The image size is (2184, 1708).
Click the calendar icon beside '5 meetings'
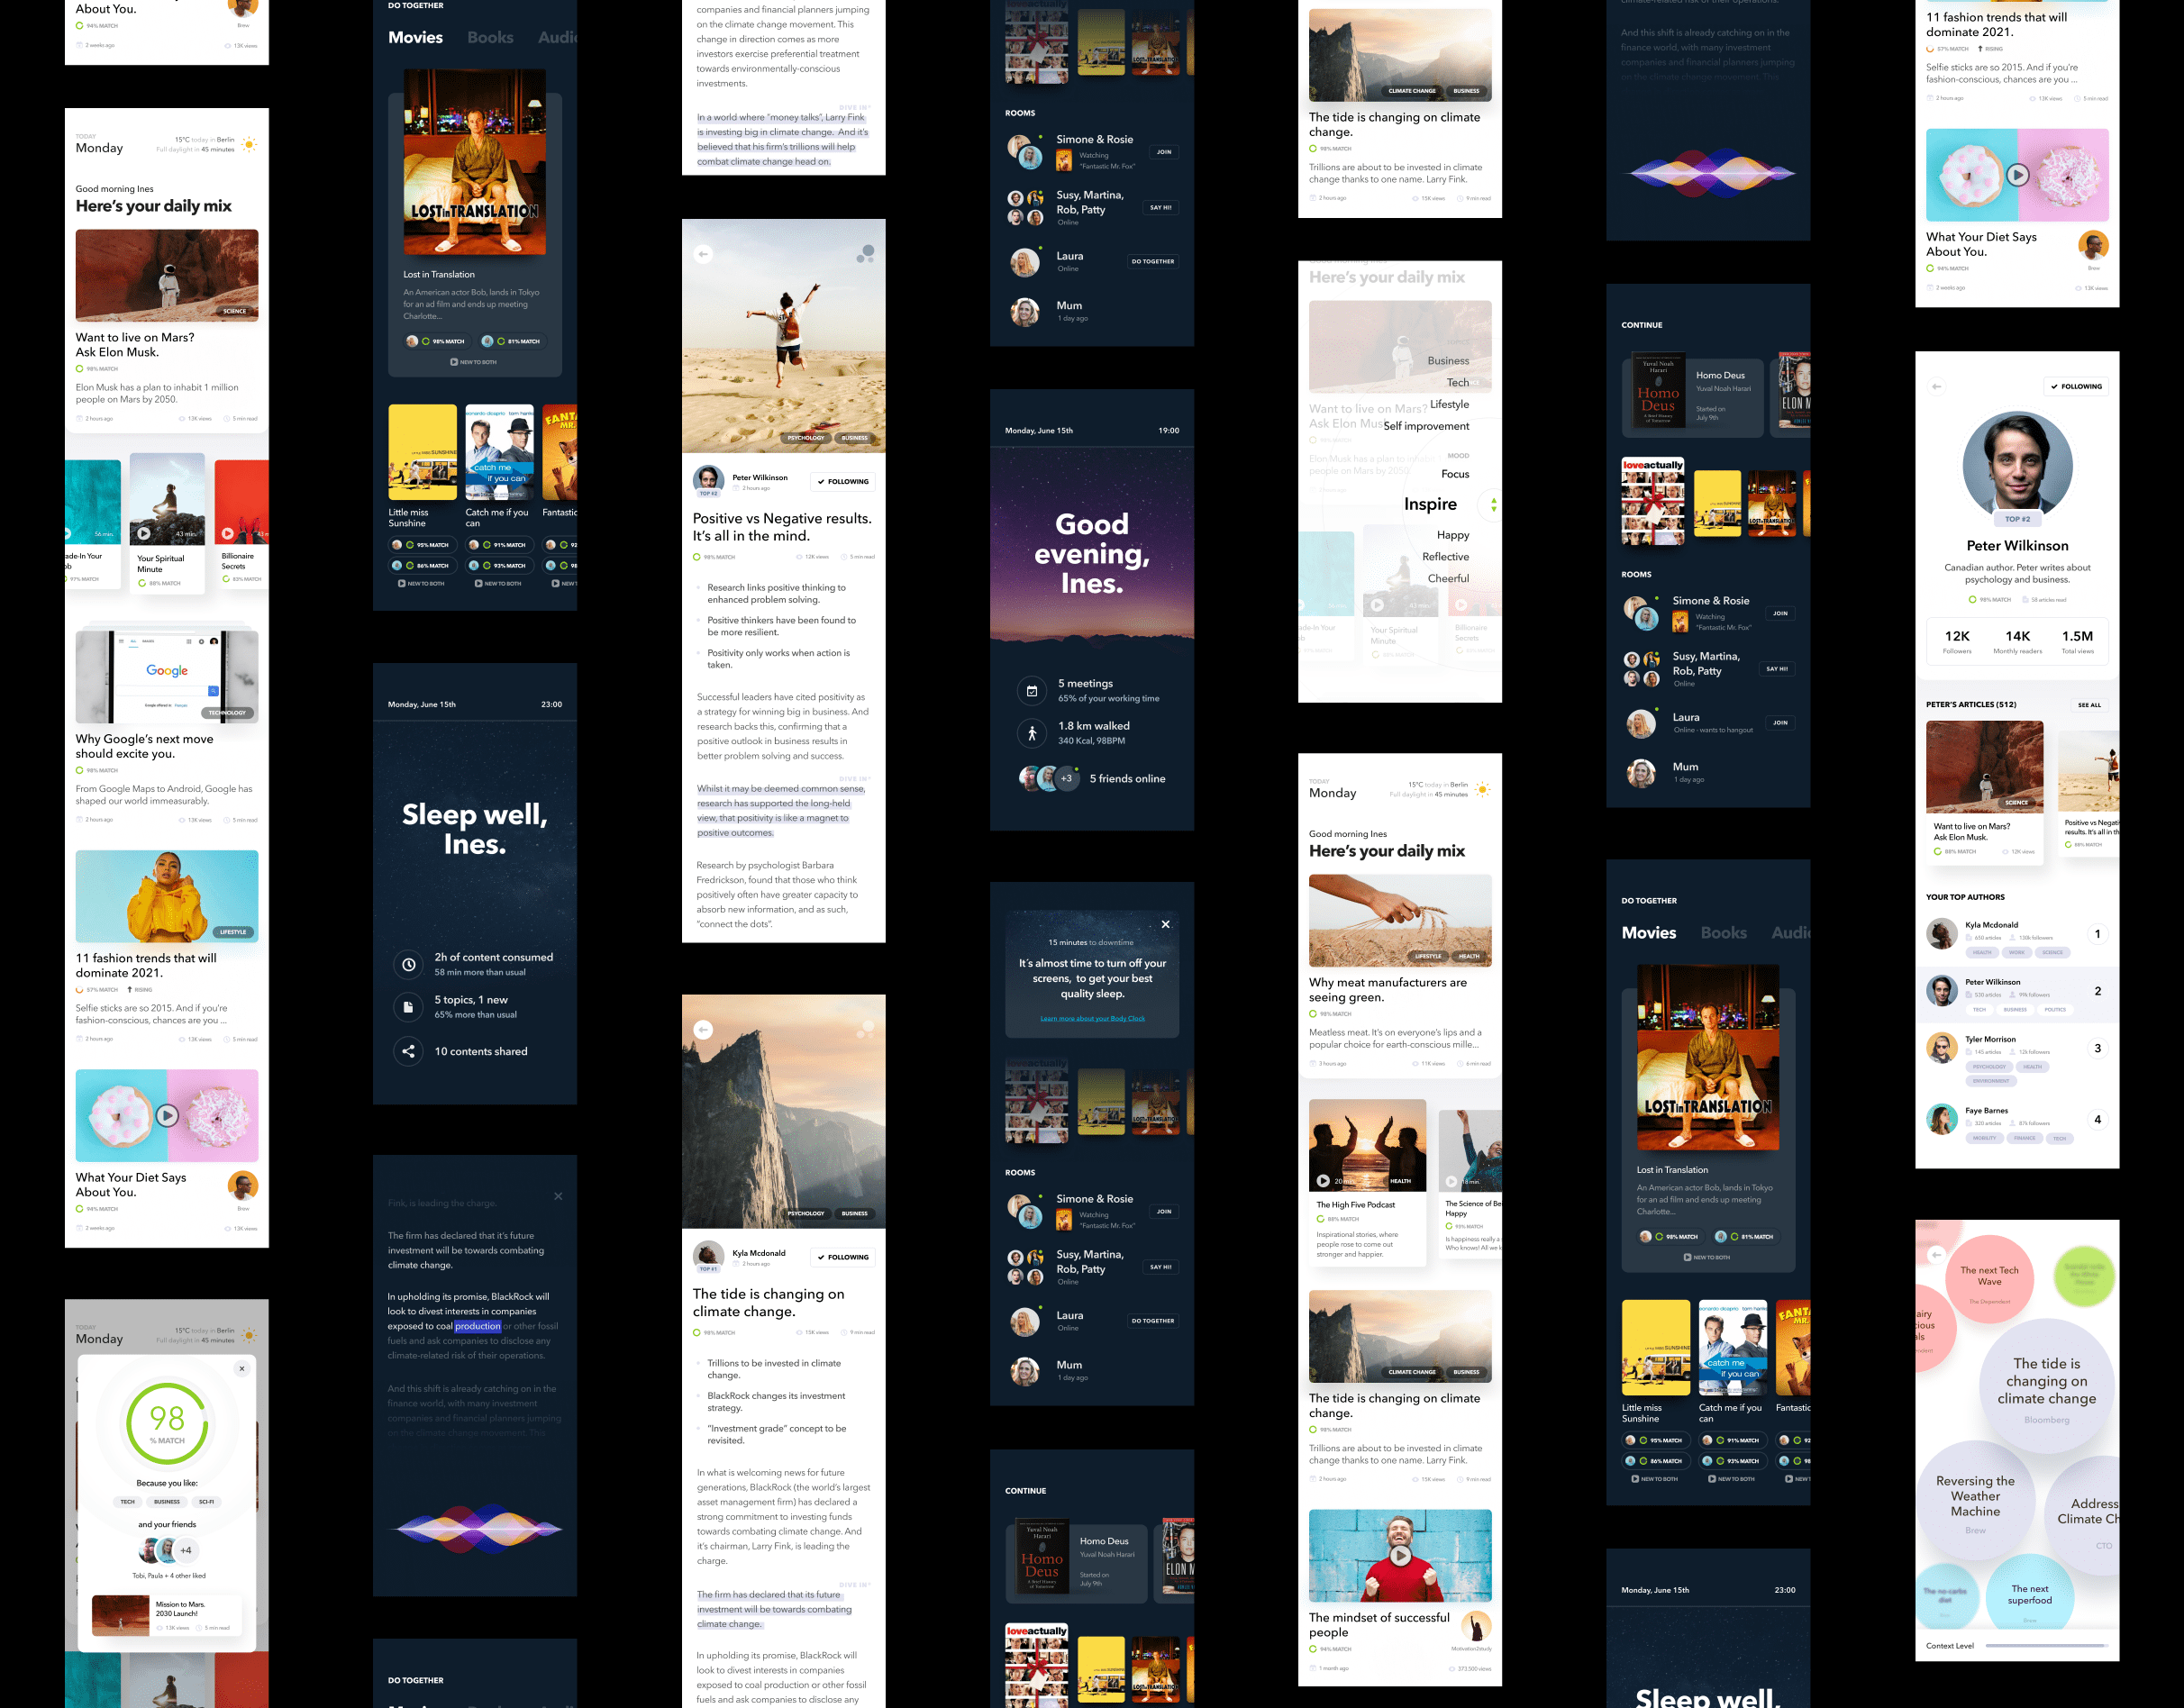tap(1032, 691)
